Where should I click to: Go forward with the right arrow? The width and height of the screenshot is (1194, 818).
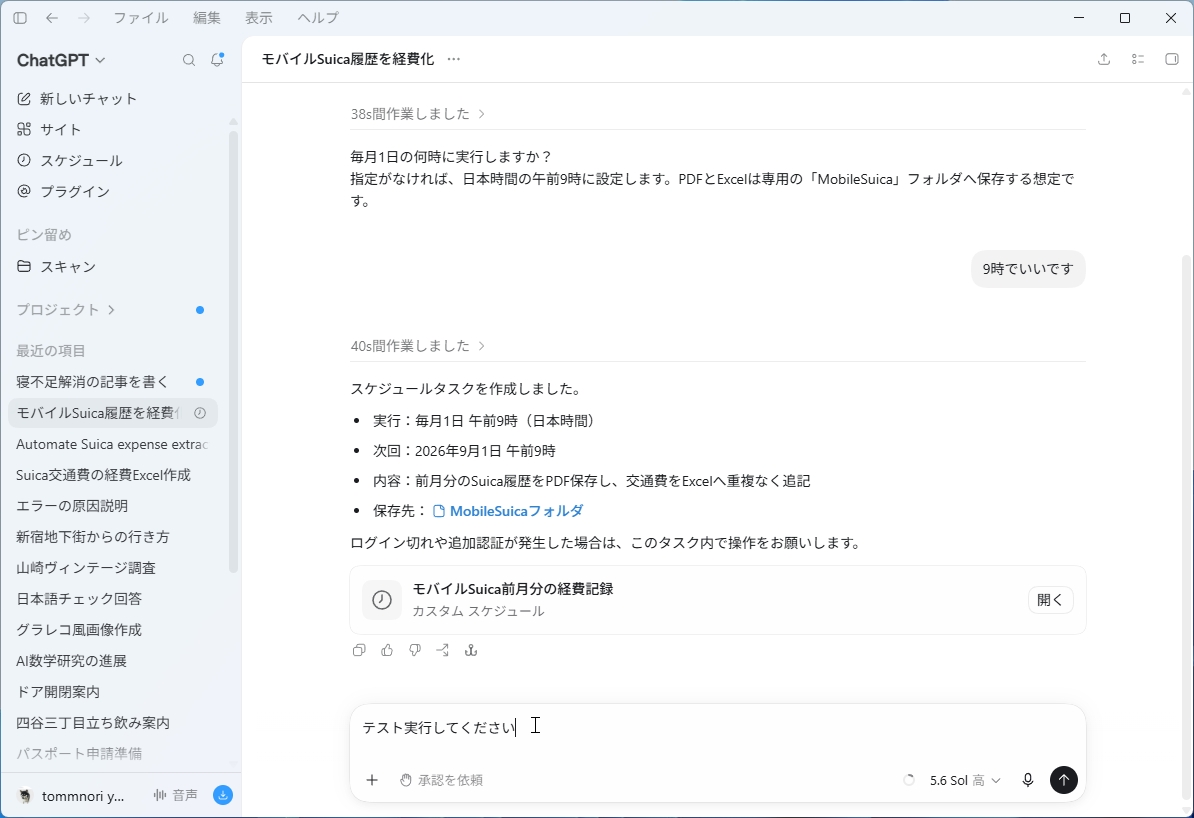tap(84, 18)
